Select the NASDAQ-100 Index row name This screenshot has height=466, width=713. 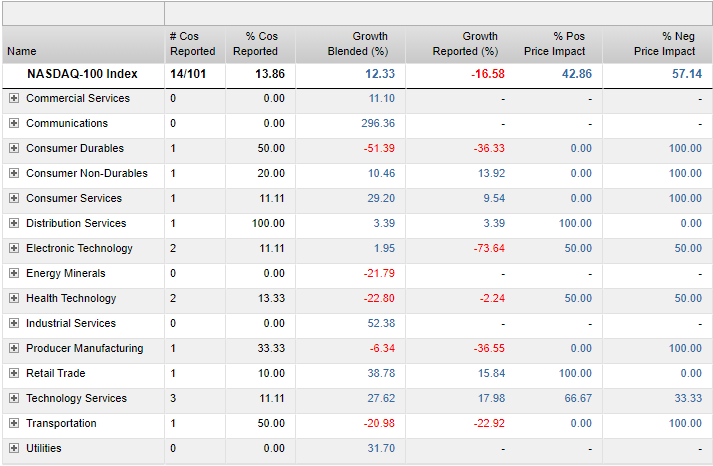(82, 74)
